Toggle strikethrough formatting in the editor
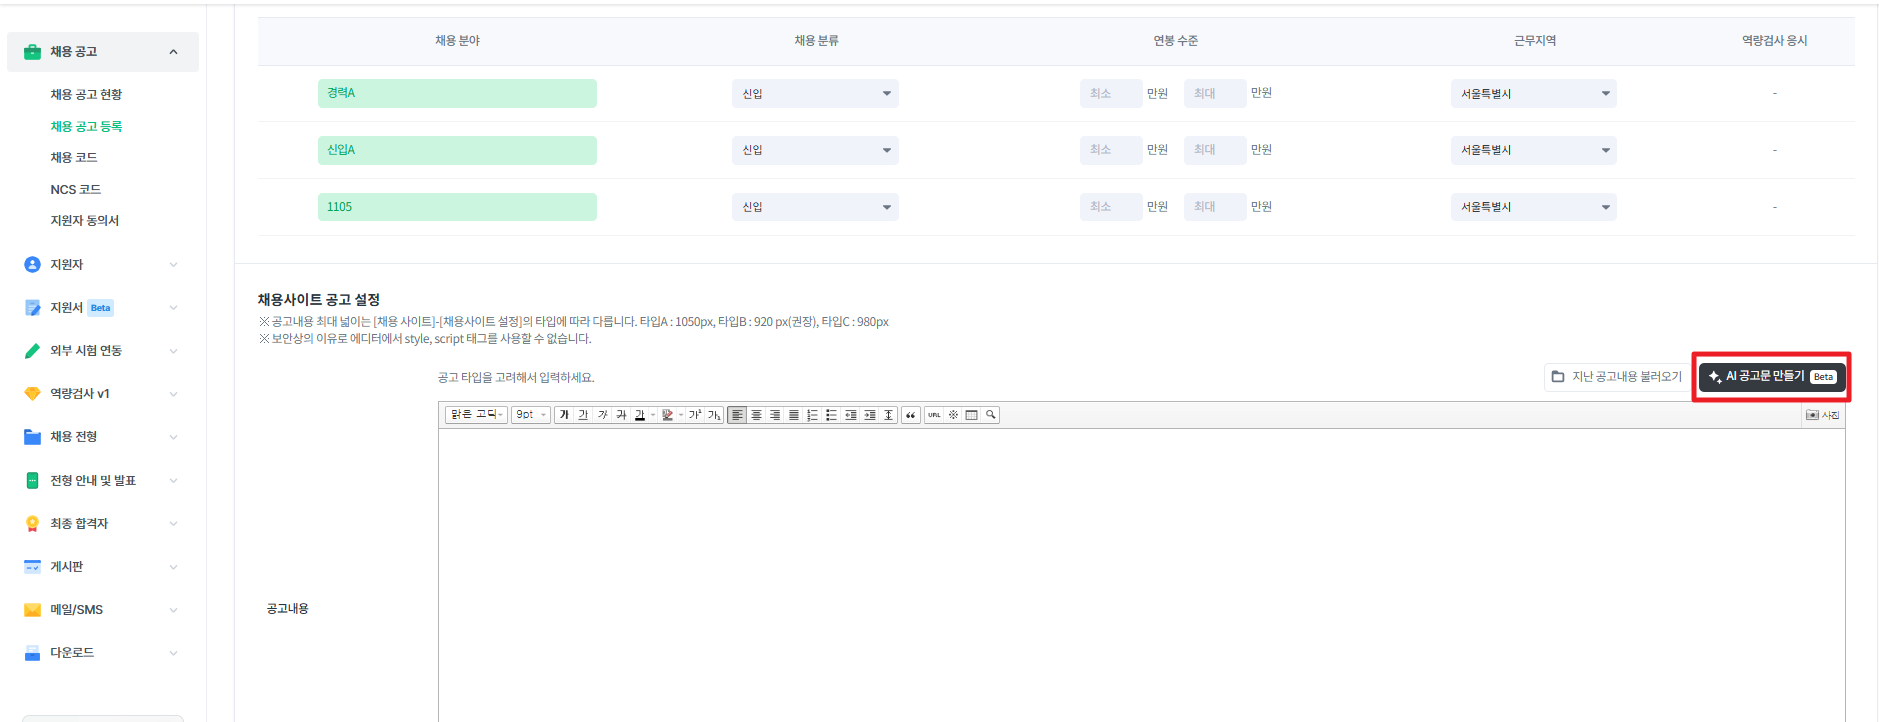The width and height of the screenshot is (1879, 722). point(621,415)
